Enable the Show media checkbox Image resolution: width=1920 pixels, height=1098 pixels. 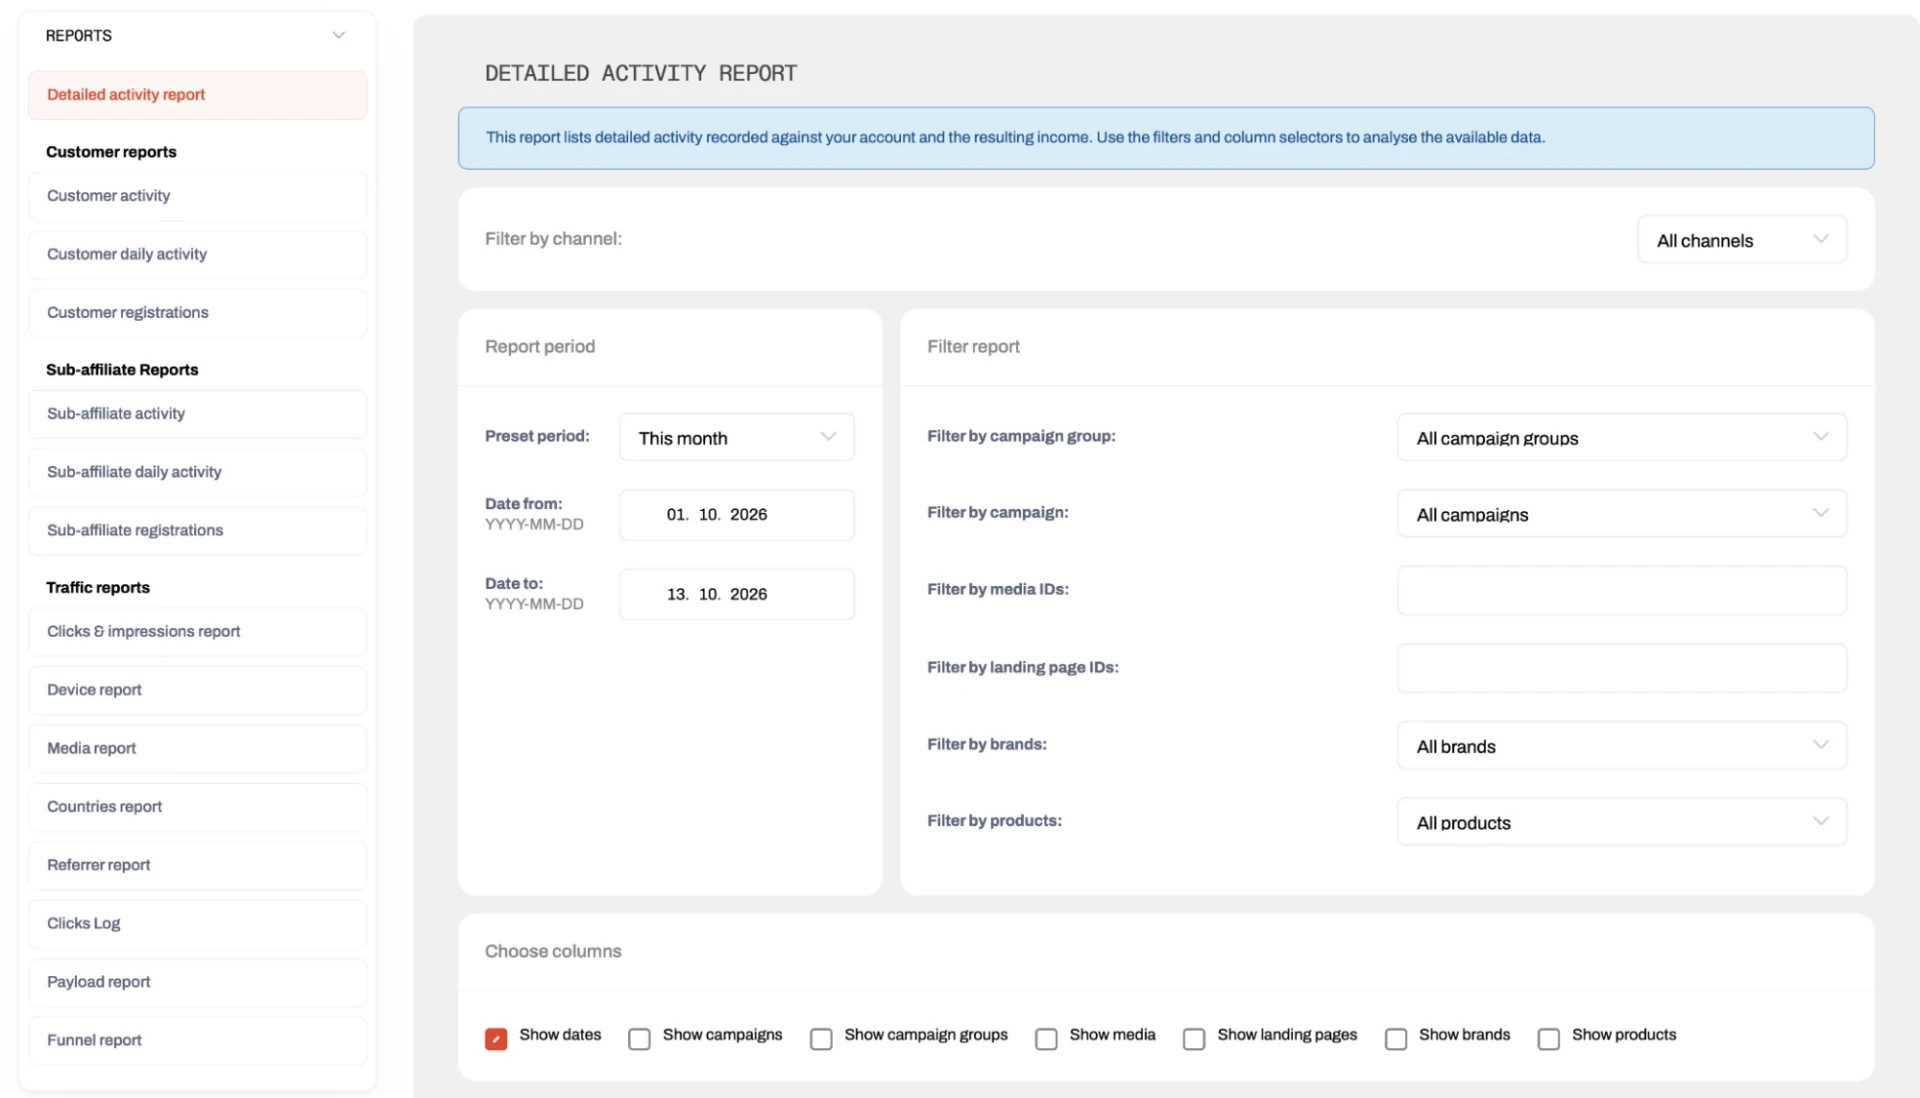[x=1046, y=1039]
